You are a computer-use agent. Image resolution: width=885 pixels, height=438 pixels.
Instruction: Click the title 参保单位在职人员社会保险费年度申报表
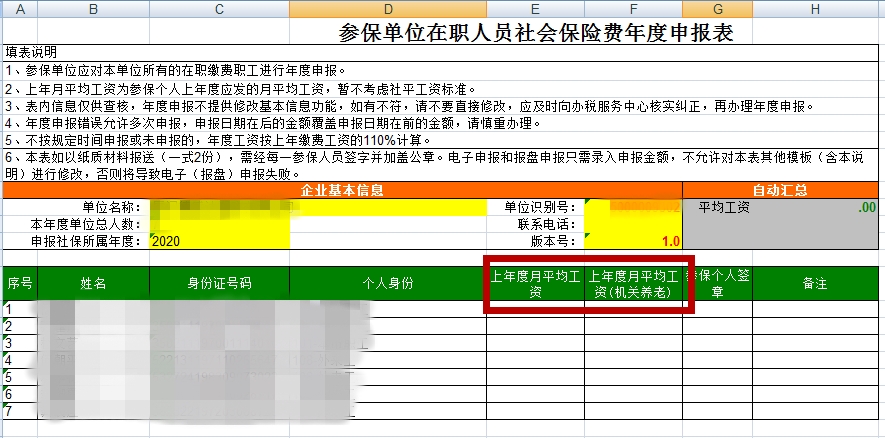(536, 33)
